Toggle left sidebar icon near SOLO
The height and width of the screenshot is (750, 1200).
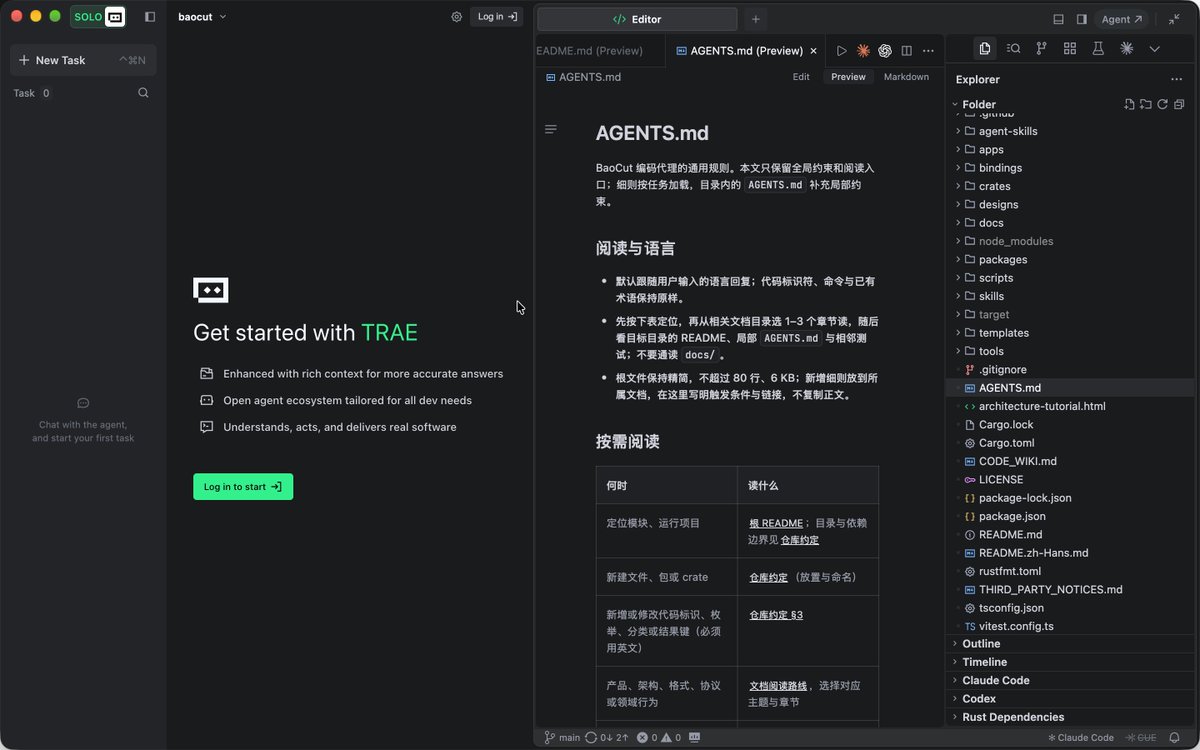point(150,17)
